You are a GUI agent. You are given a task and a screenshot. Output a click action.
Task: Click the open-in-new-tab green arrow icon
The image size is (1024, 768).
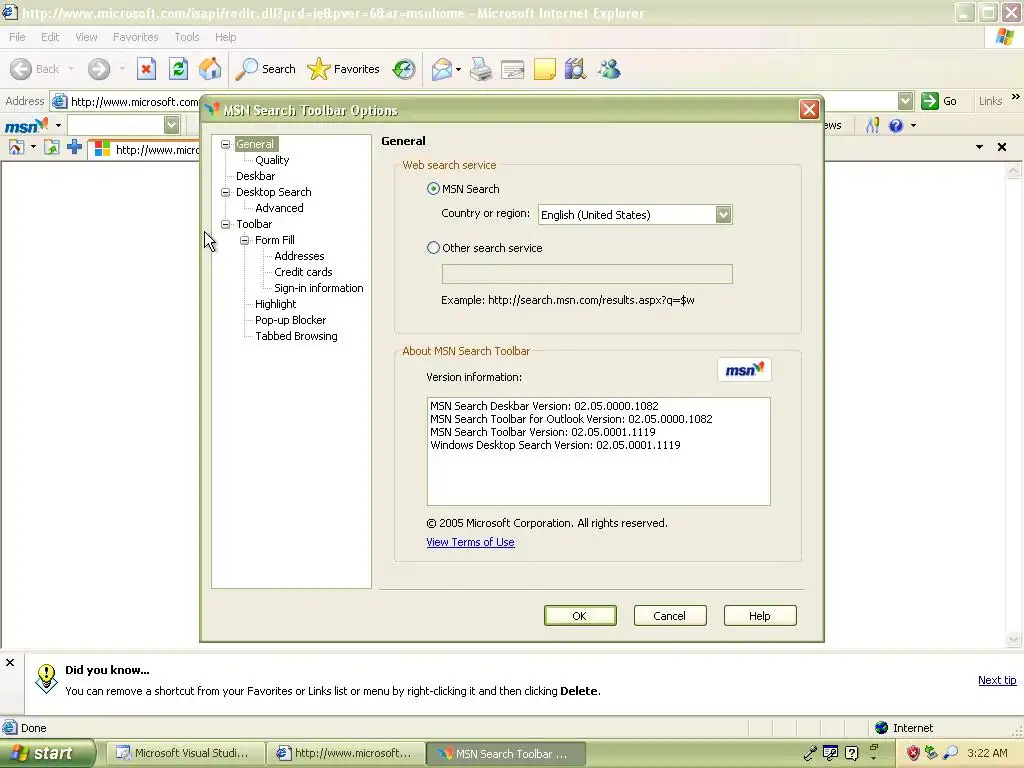(x=52, y=148)
